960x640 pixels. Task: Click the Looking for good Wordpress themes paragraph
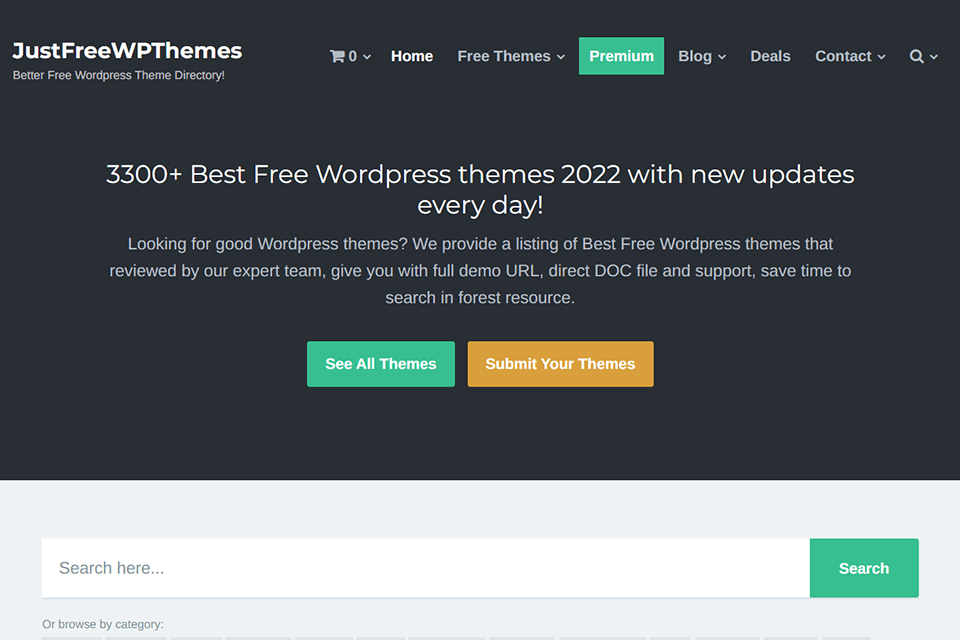(480, 271)
